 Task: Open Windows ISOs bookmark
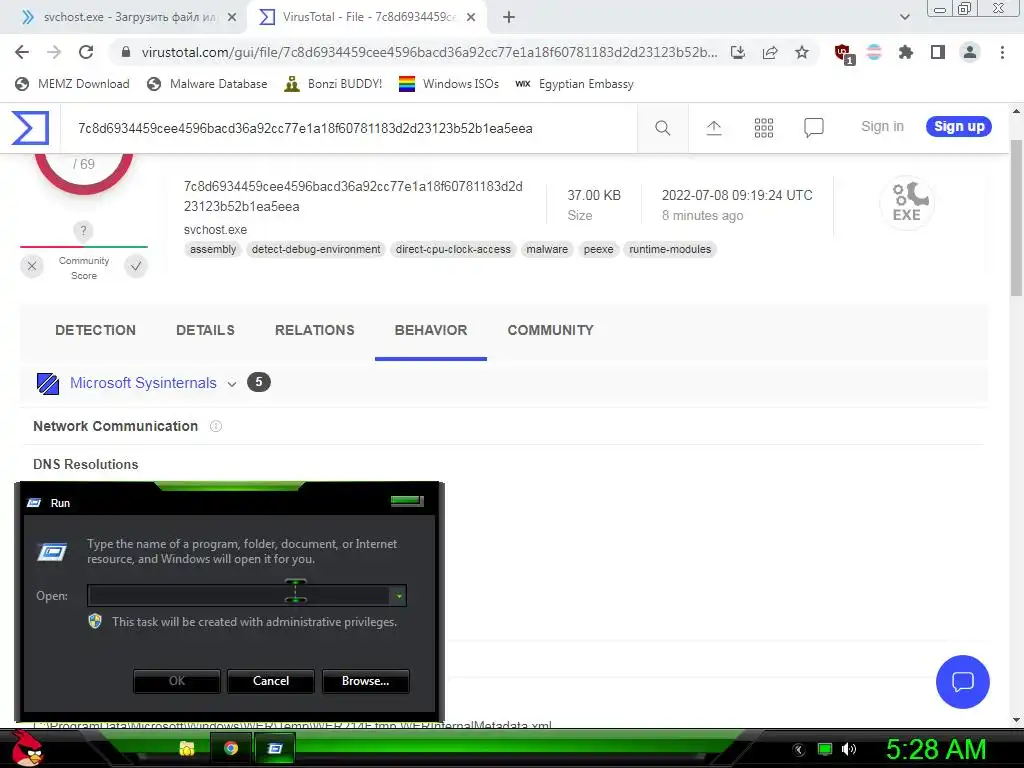click(449, 84)
